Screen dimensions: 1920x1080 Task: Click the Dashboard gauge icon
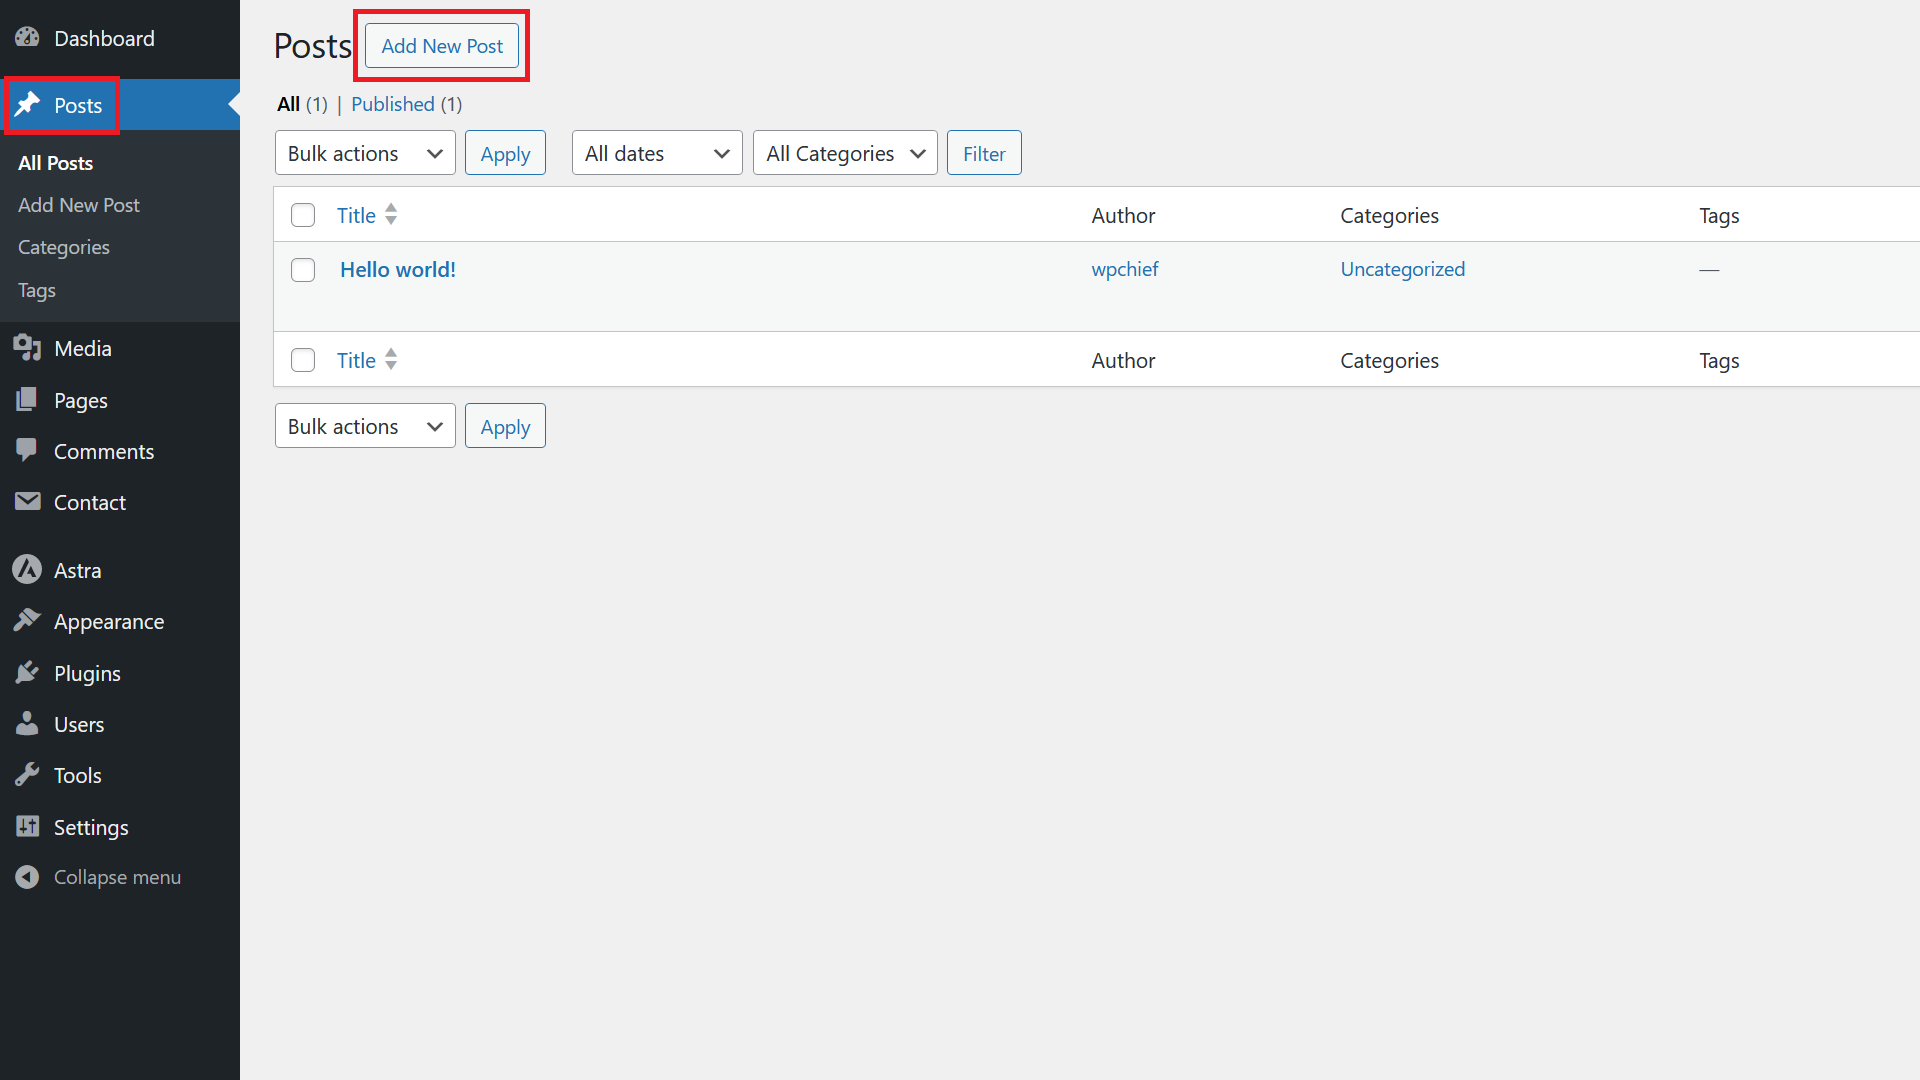27,38
